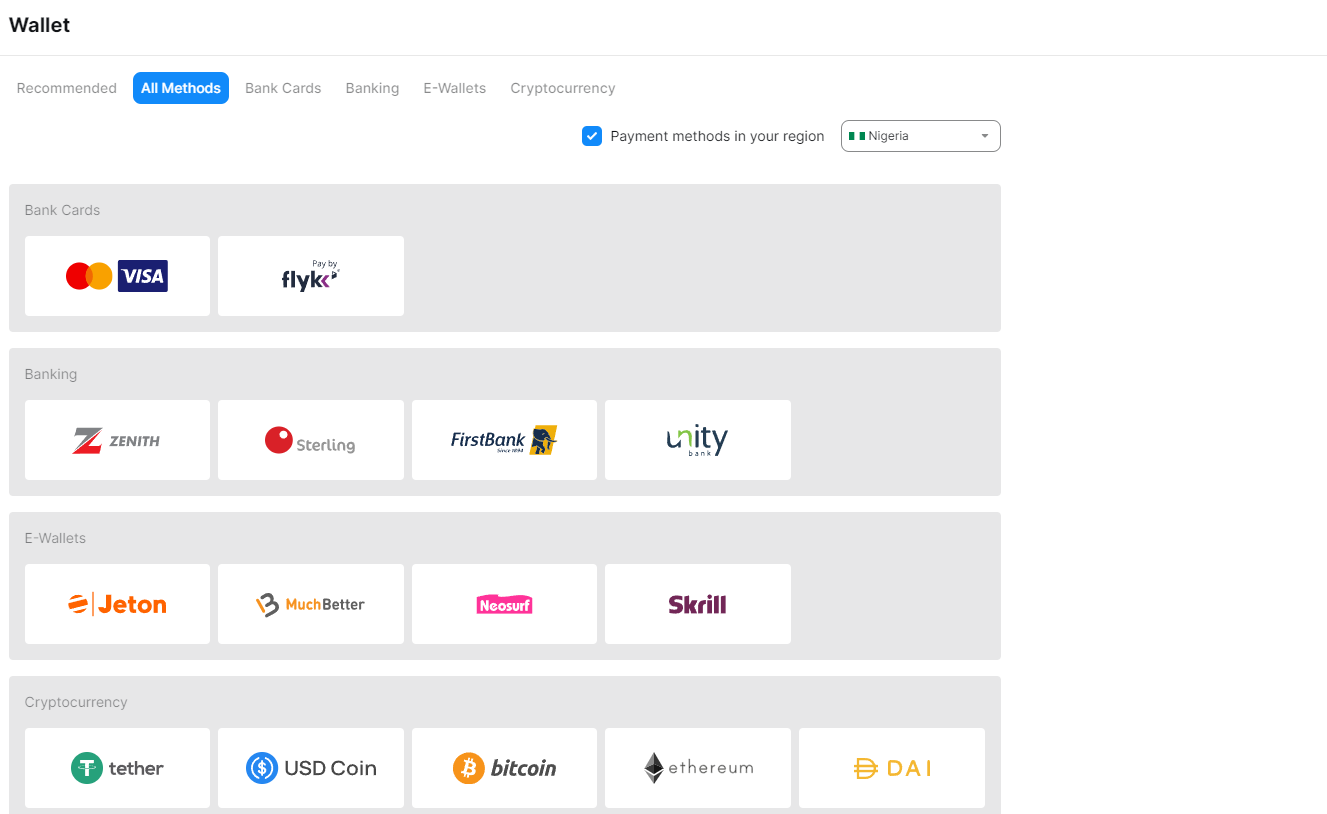
Task: Switch to the Bank Cards tab
Action: pos(283,88)
